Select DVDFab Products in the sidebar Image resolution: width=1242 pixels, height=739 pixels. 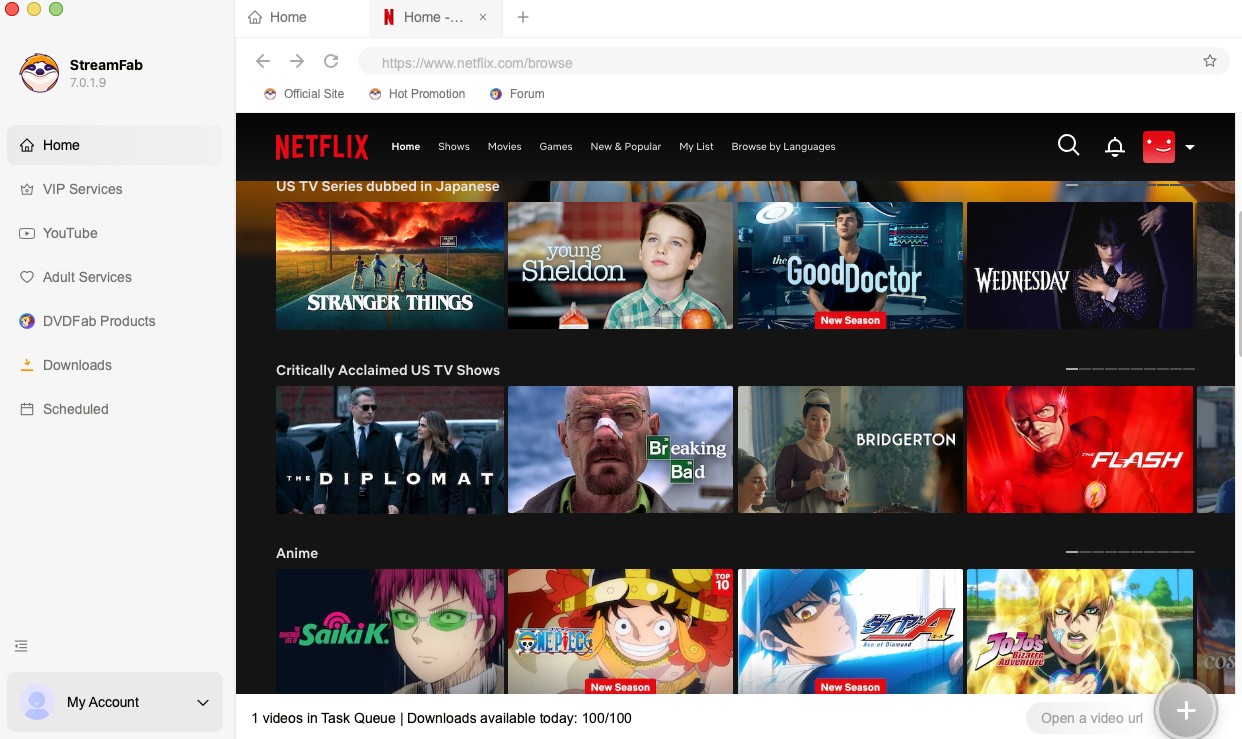[x=115, y=321]
